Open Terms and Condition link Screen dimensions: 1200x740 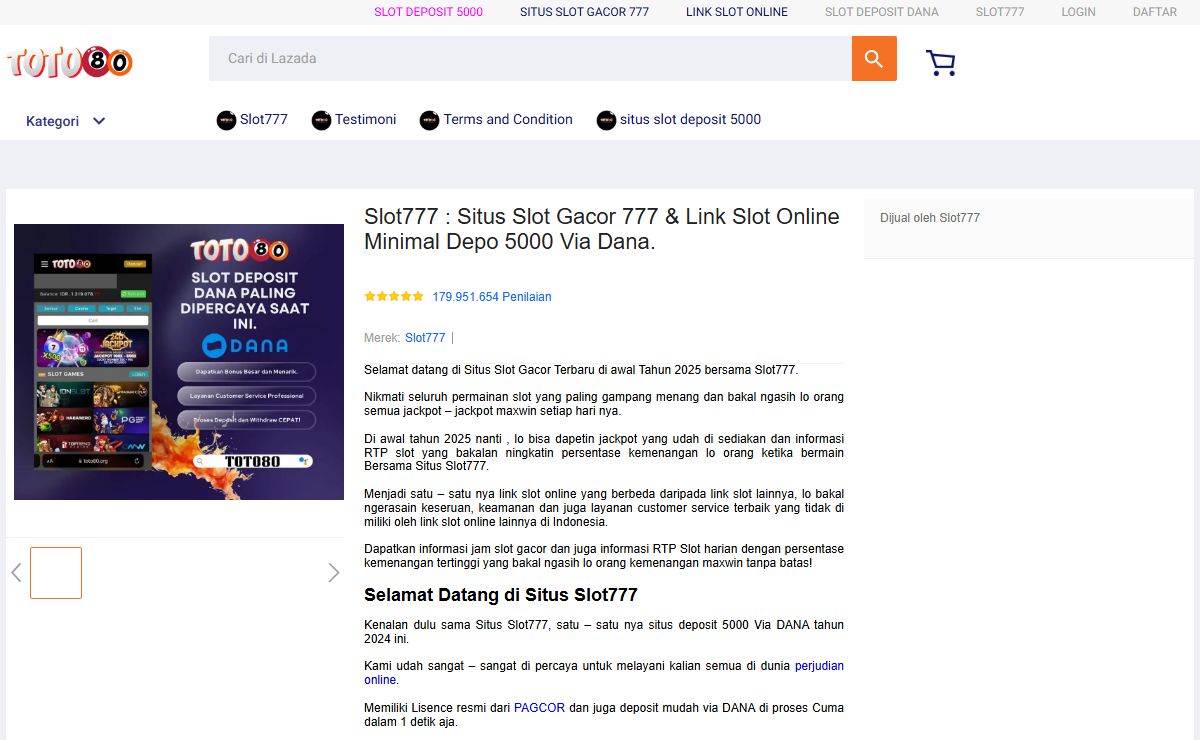pyautogui.click(x=508, y=119)
